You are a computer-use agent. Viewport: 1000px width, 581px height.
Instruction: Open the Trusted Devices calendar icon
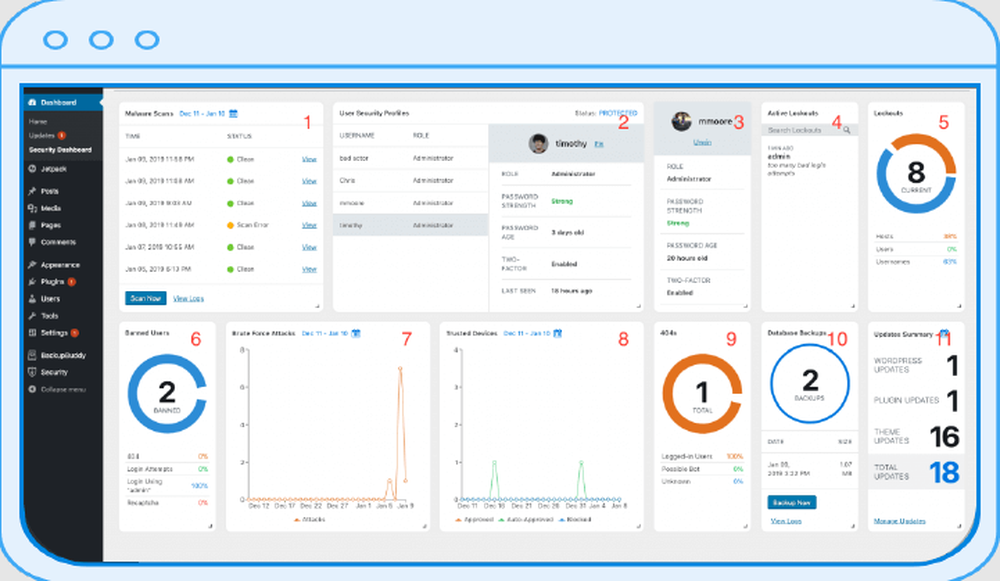[x=557, y=333]
